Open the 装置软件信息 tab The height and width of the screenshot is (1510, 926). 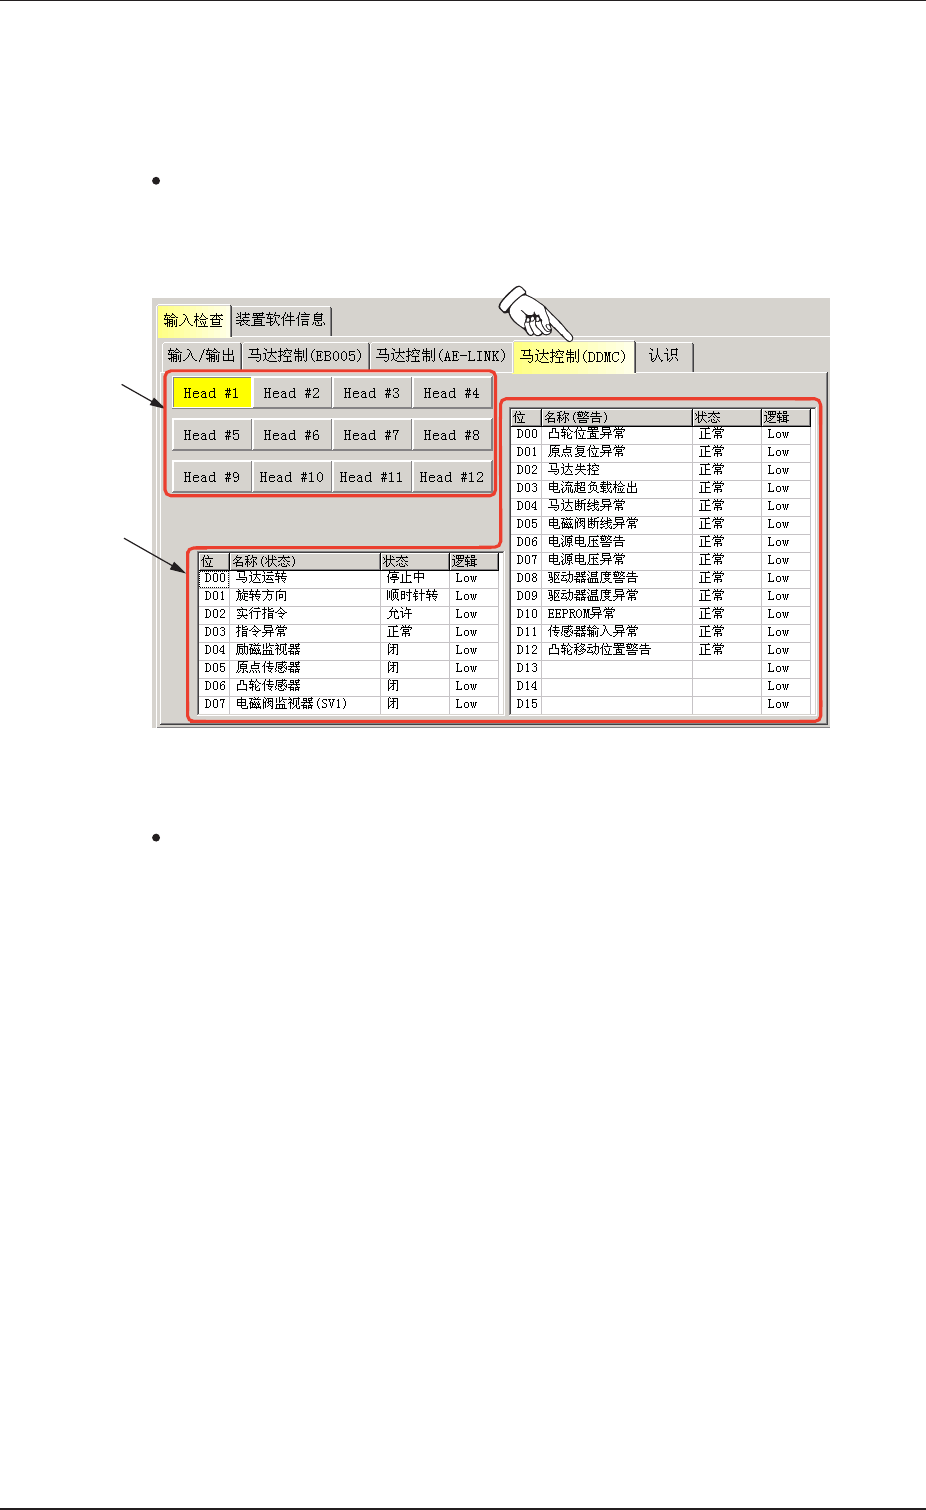point(281,320)
